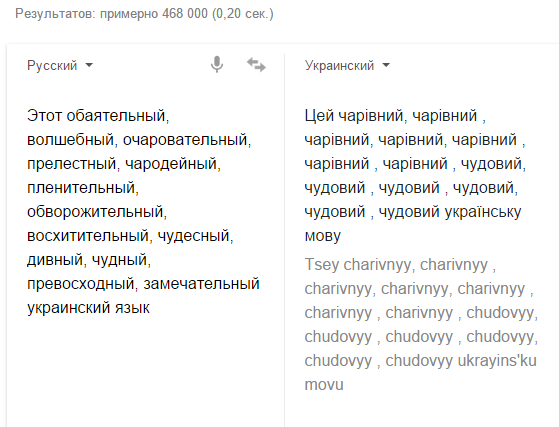Place cursor on the word Этот
The height and width of the screenshot is (427, 559).
(45, 116)
